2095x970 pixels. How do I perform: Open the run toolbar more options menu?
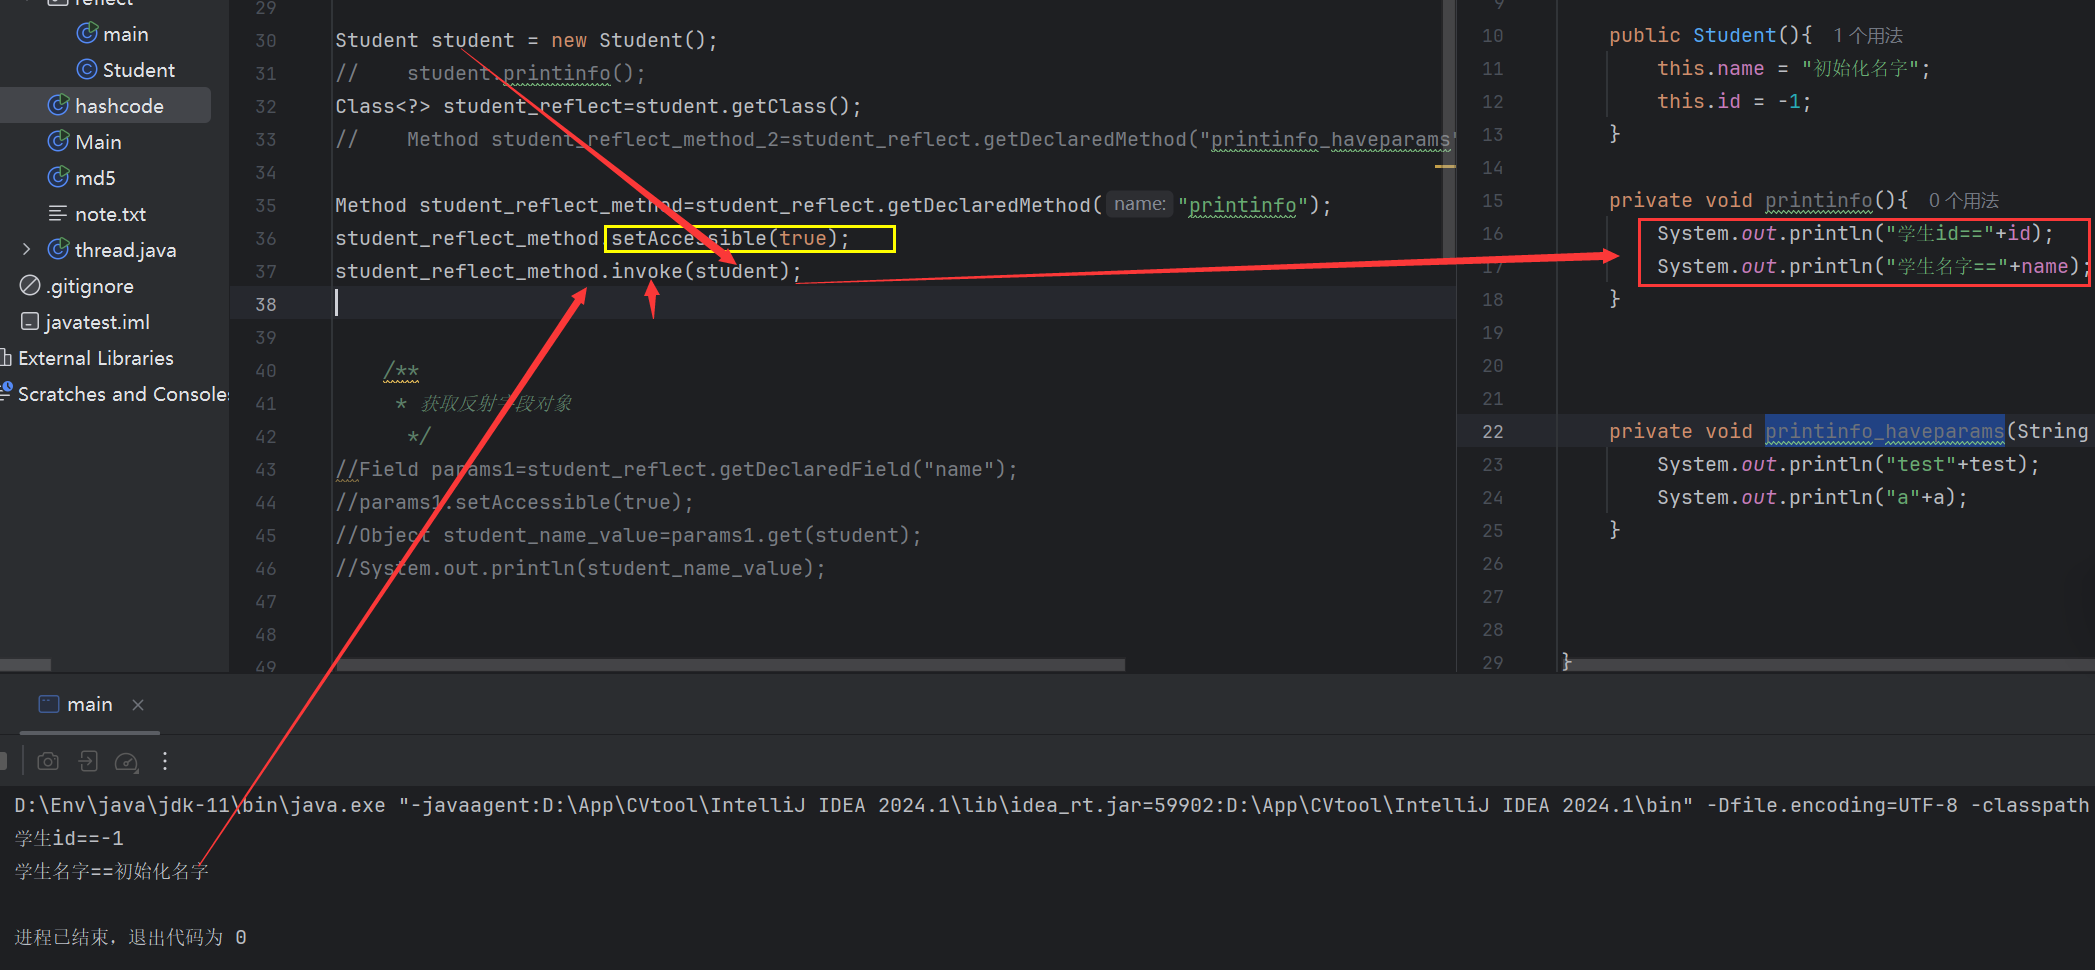pyautogui.click(x=165, y=762)
